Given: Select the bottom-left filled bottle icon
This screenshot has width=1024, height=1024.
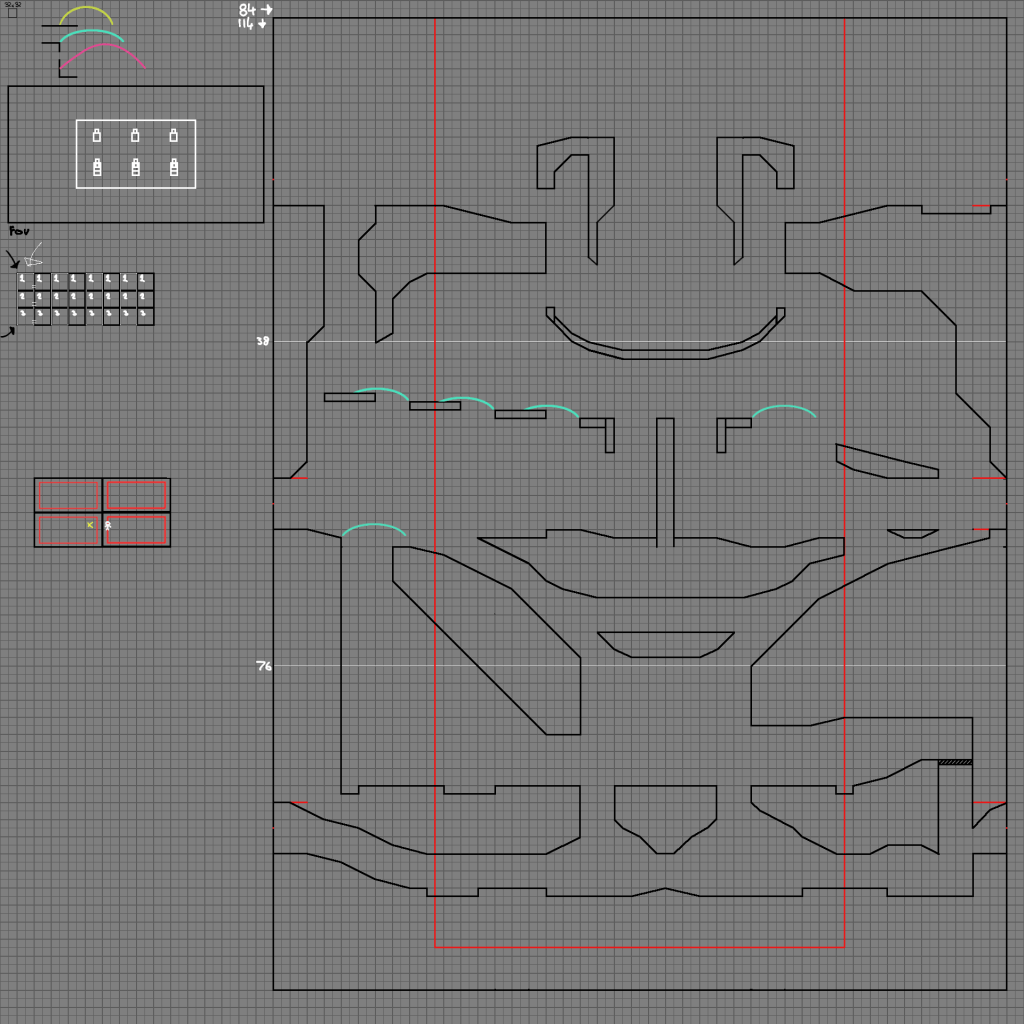Looking at the screenshot, I should 97,168.
